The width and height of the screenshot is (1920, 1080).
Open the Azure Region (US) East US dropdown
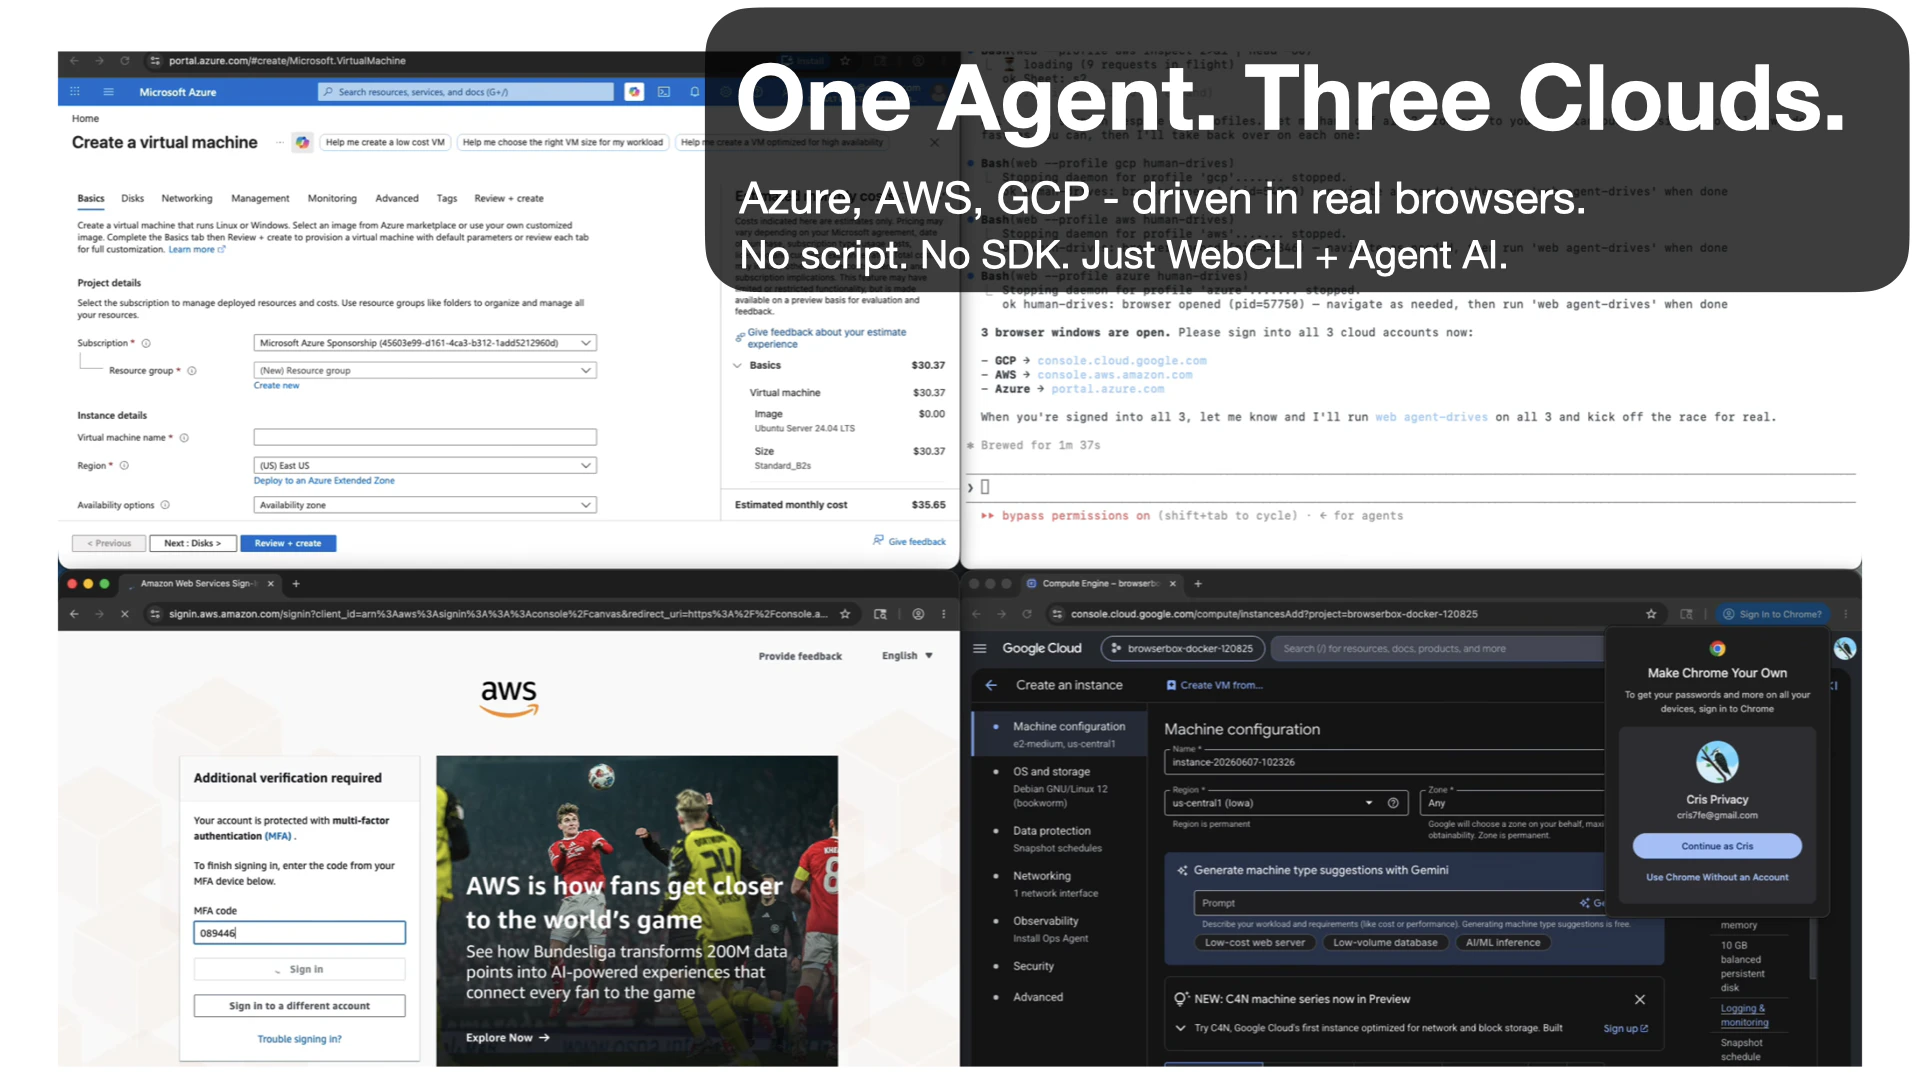(425, 466)
